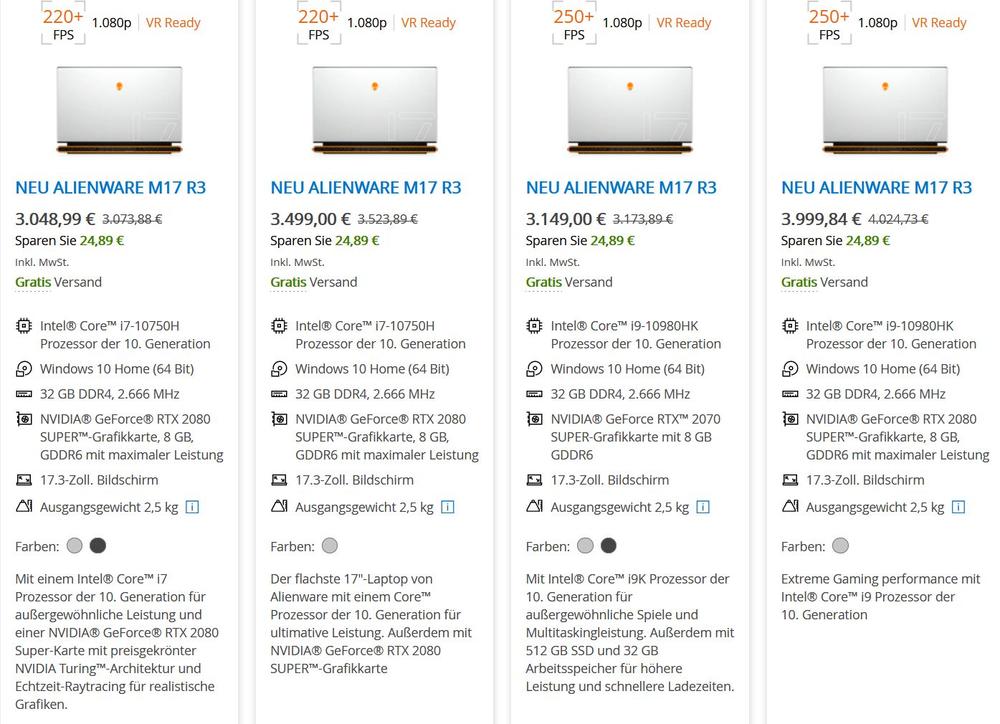Pick silver color swatch for 3.149,00 € laptop
This screenshot has height=724, width=1000.
[585, 546]
